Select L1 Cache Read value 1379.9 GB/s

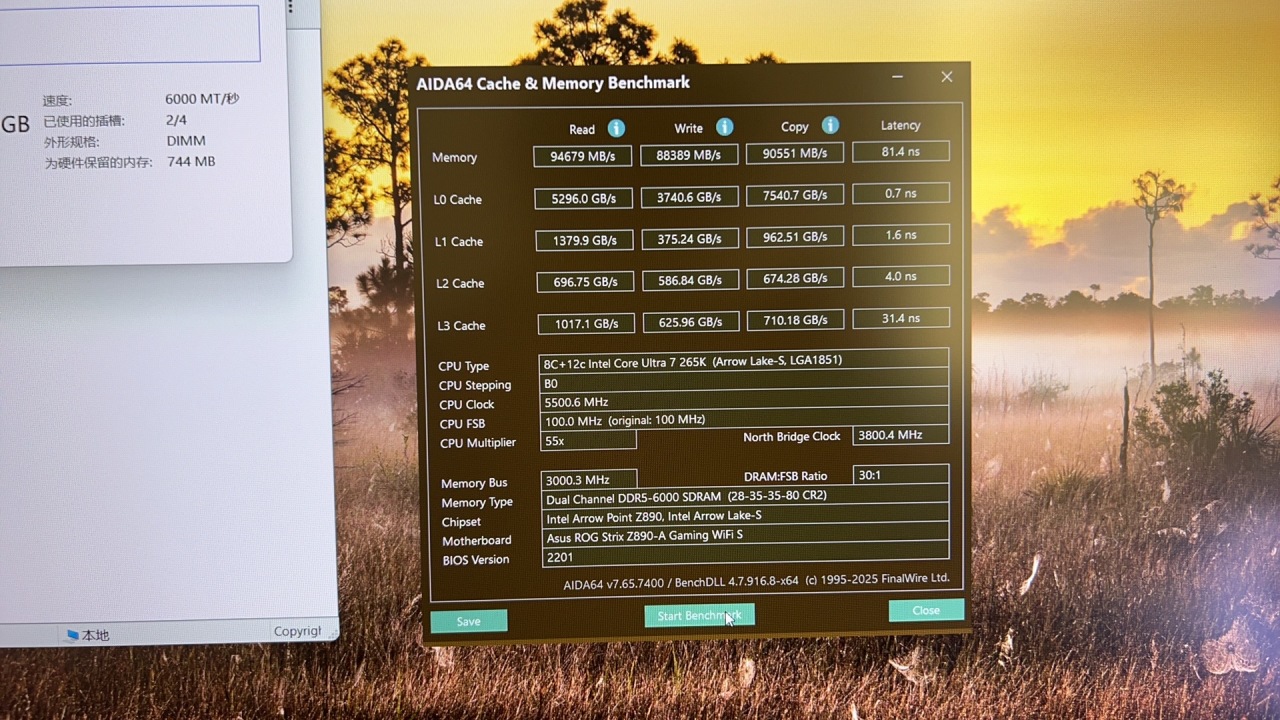coord(584,240)
